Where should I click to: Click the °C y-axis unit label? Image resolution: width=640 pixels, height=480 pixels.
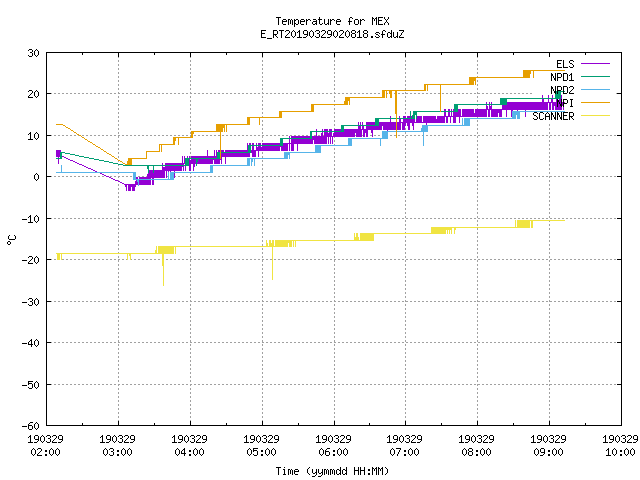point(11,240)
